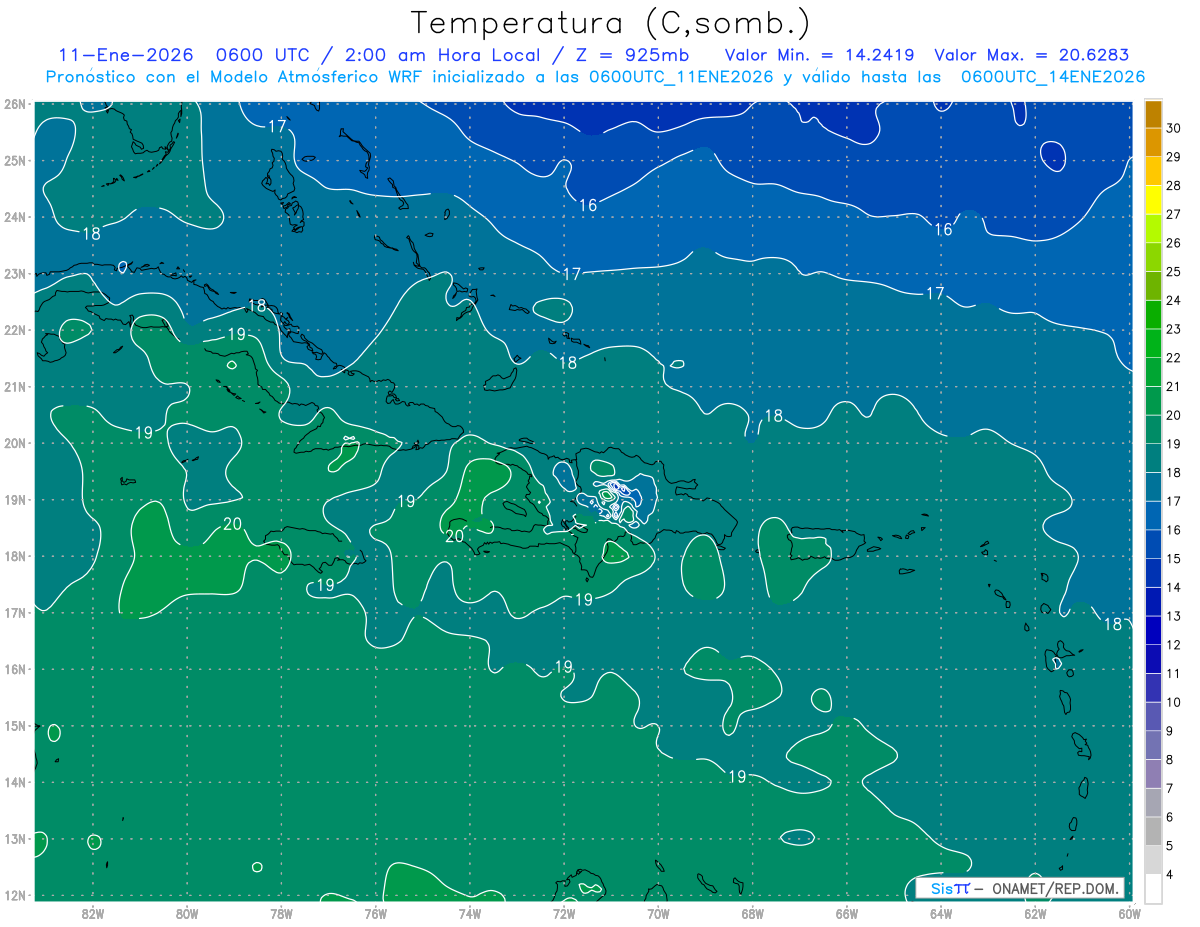Click the 15N latitude label
Screen dimensions: 1200x927
pyautogui.click(x=15, y=725)
